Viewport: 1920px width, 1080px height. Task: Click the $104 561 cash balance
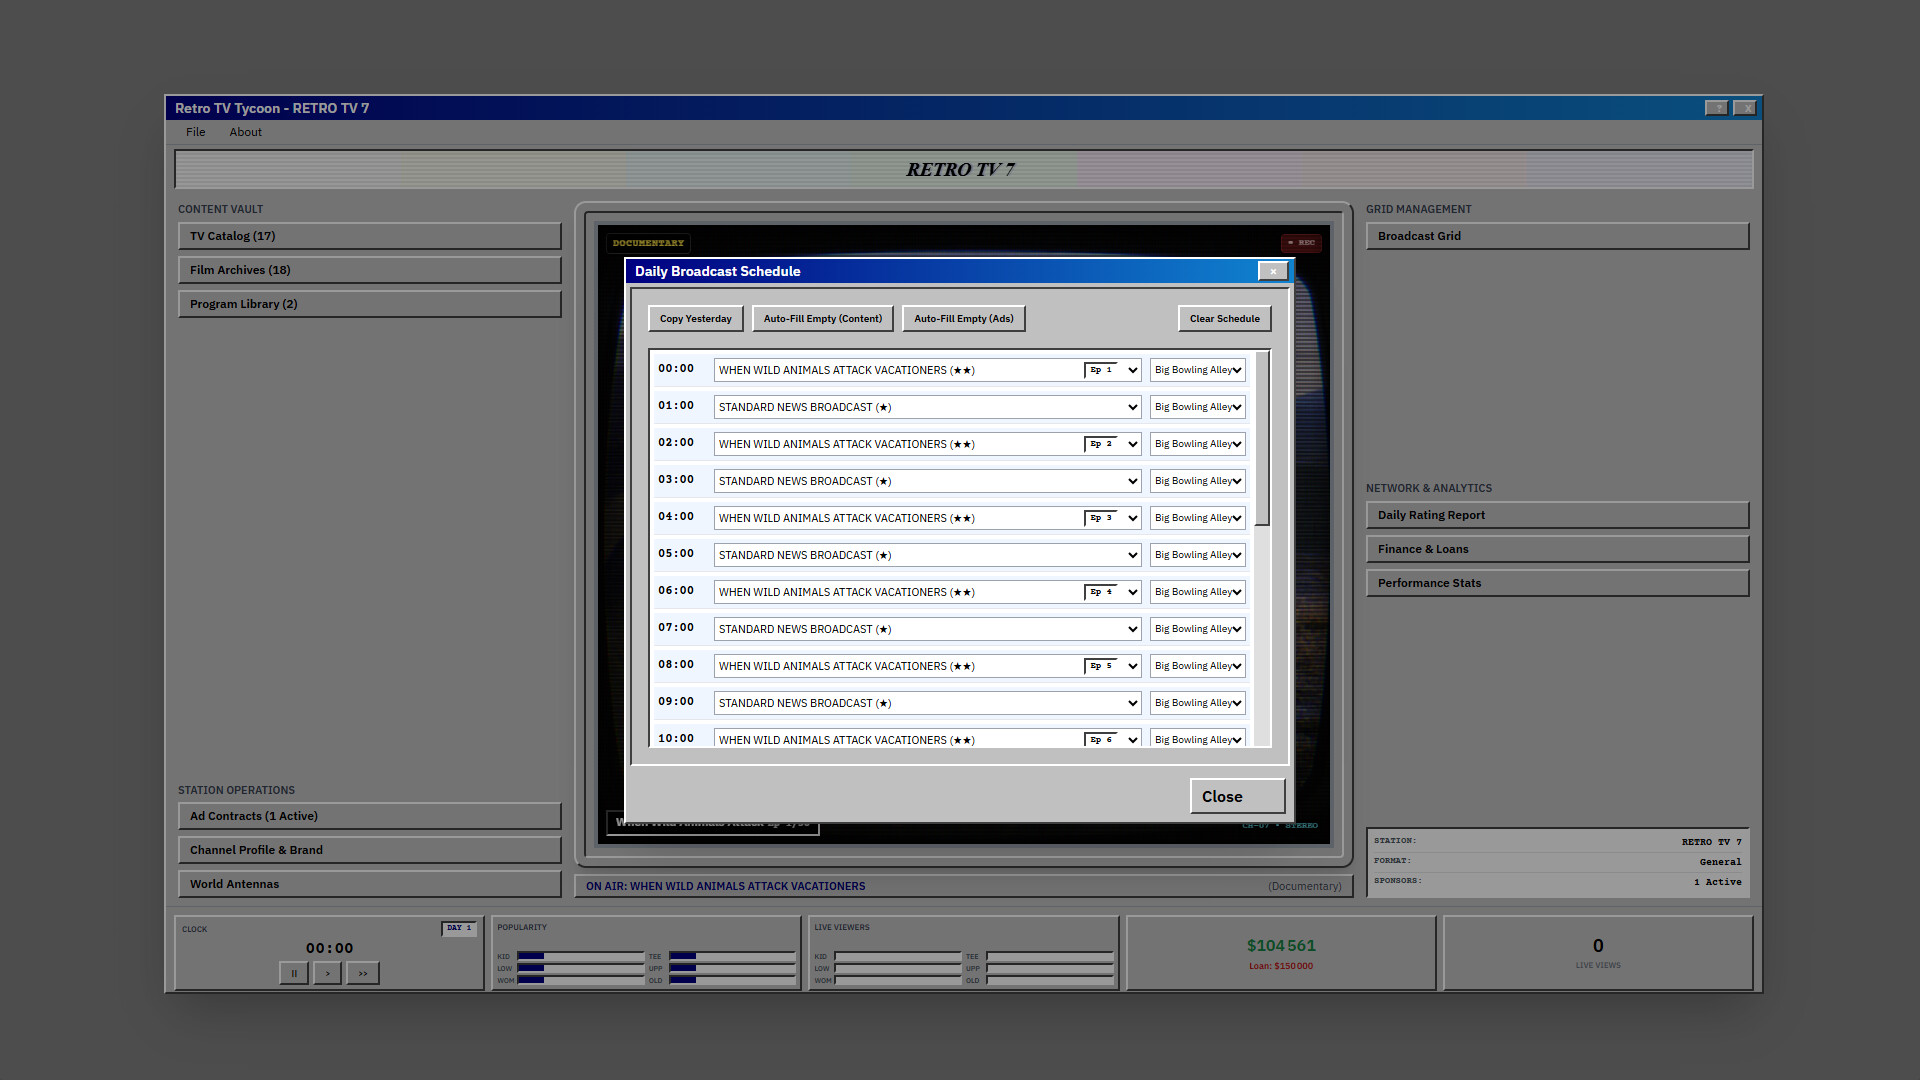(x=1281, y=946)
